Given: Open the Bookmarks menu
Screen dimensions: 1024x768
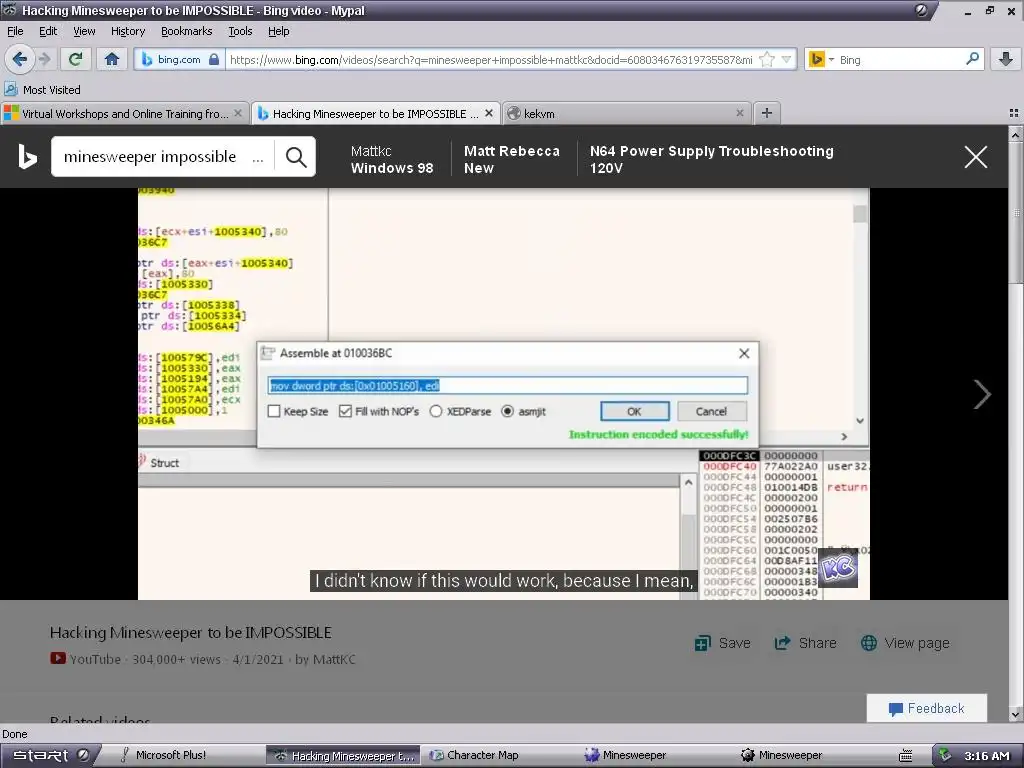Looking at the screenshot, I should coord(187,31).
